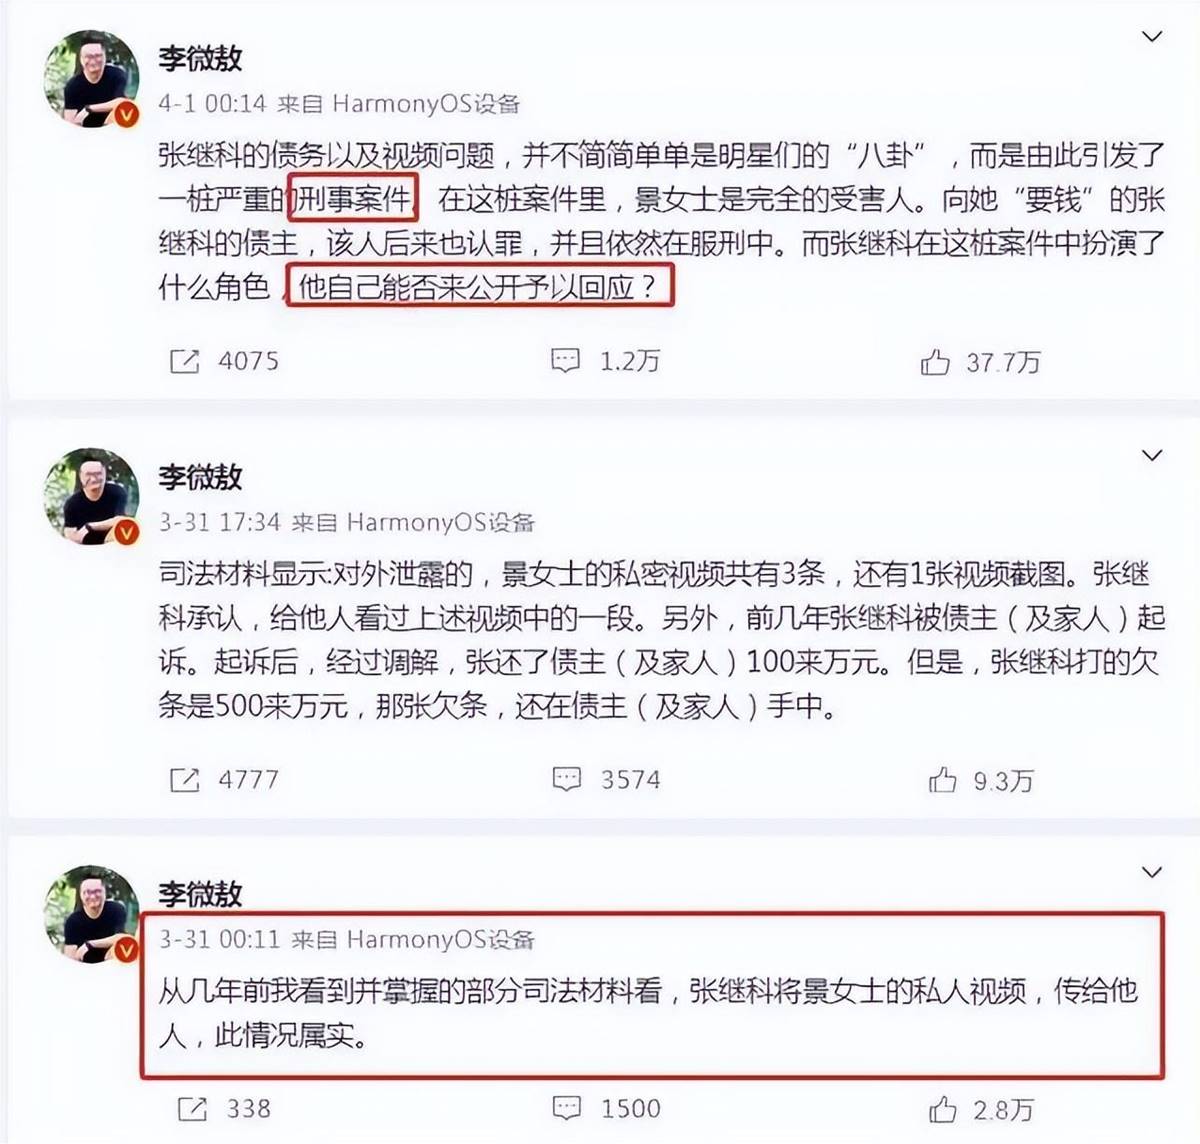
Task: Expand the chevron menu on the 3-31 00:11 post
Action: coord(1152,872)
